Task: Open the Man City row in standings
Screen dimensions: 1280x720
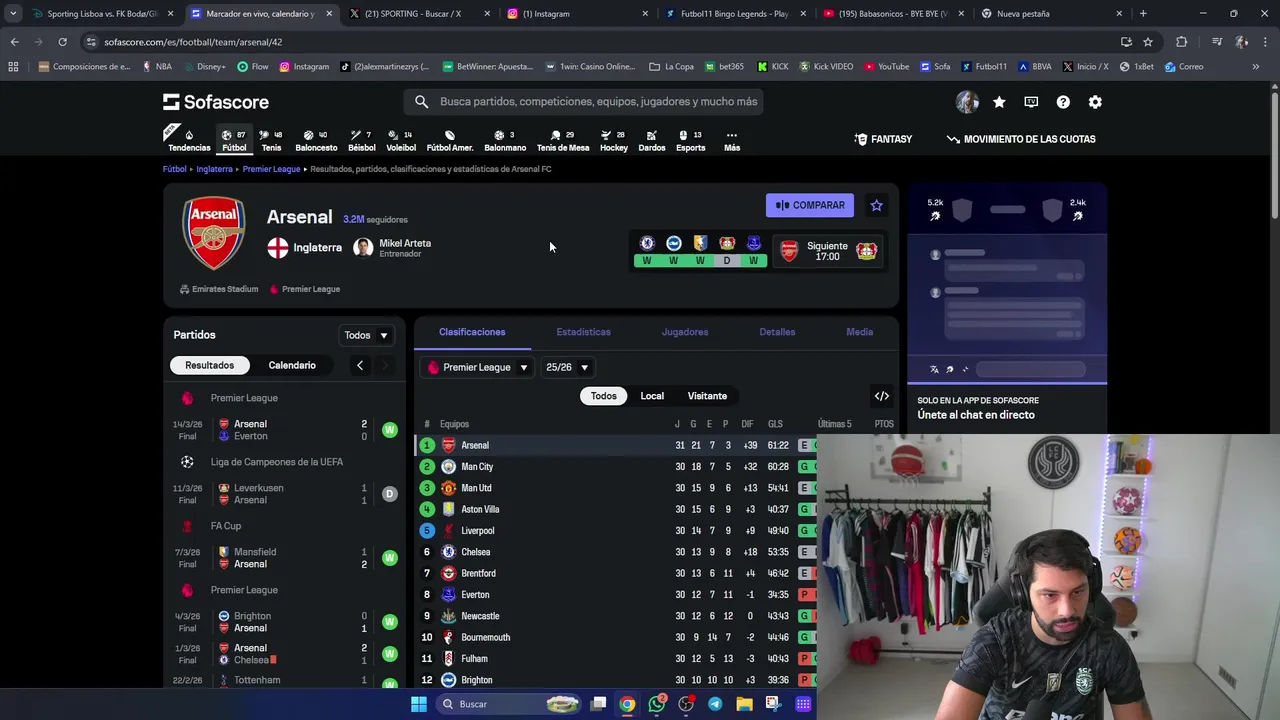Action: tap(616, 467)
